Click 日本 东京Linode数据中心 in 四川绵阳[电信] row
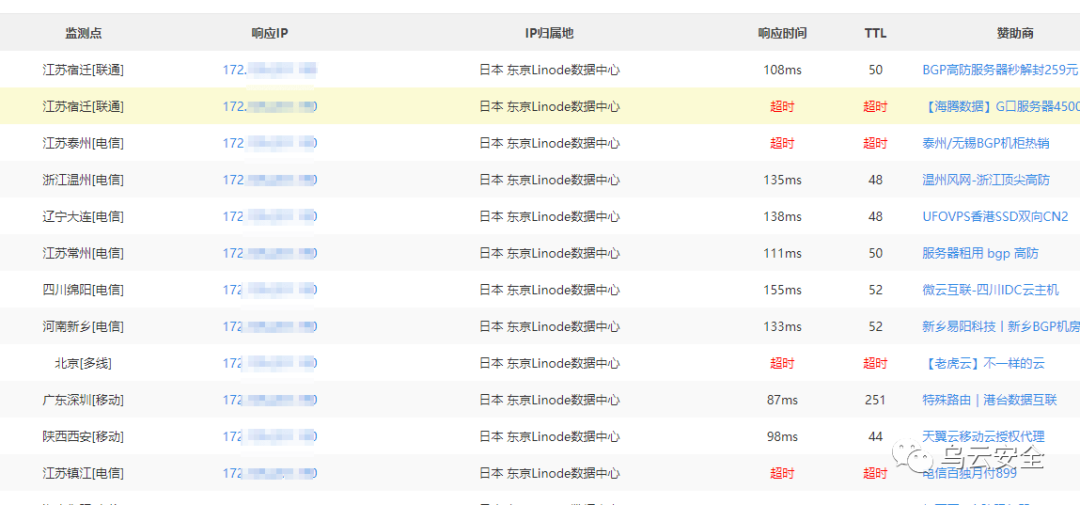Viewport: 1080px width, 505px height. 549,290
